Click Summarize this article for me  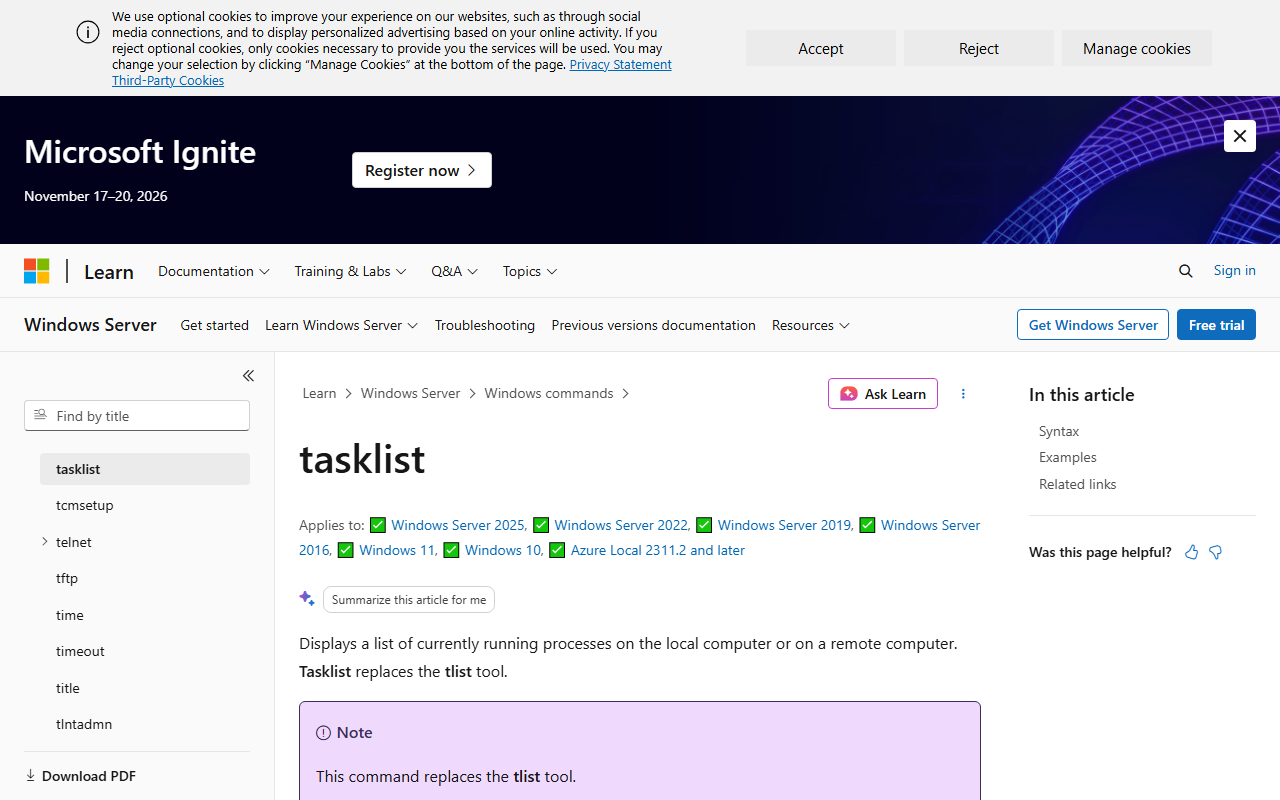[409, 600]
